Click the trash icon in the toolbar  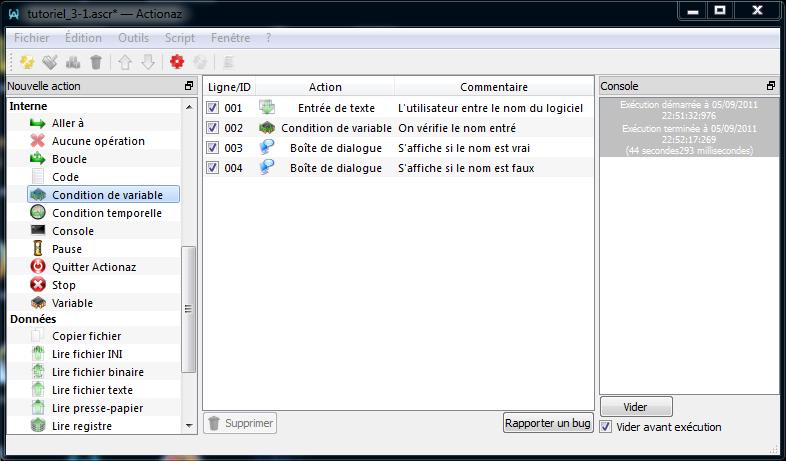pyautogui.click(x=96, y=62)
